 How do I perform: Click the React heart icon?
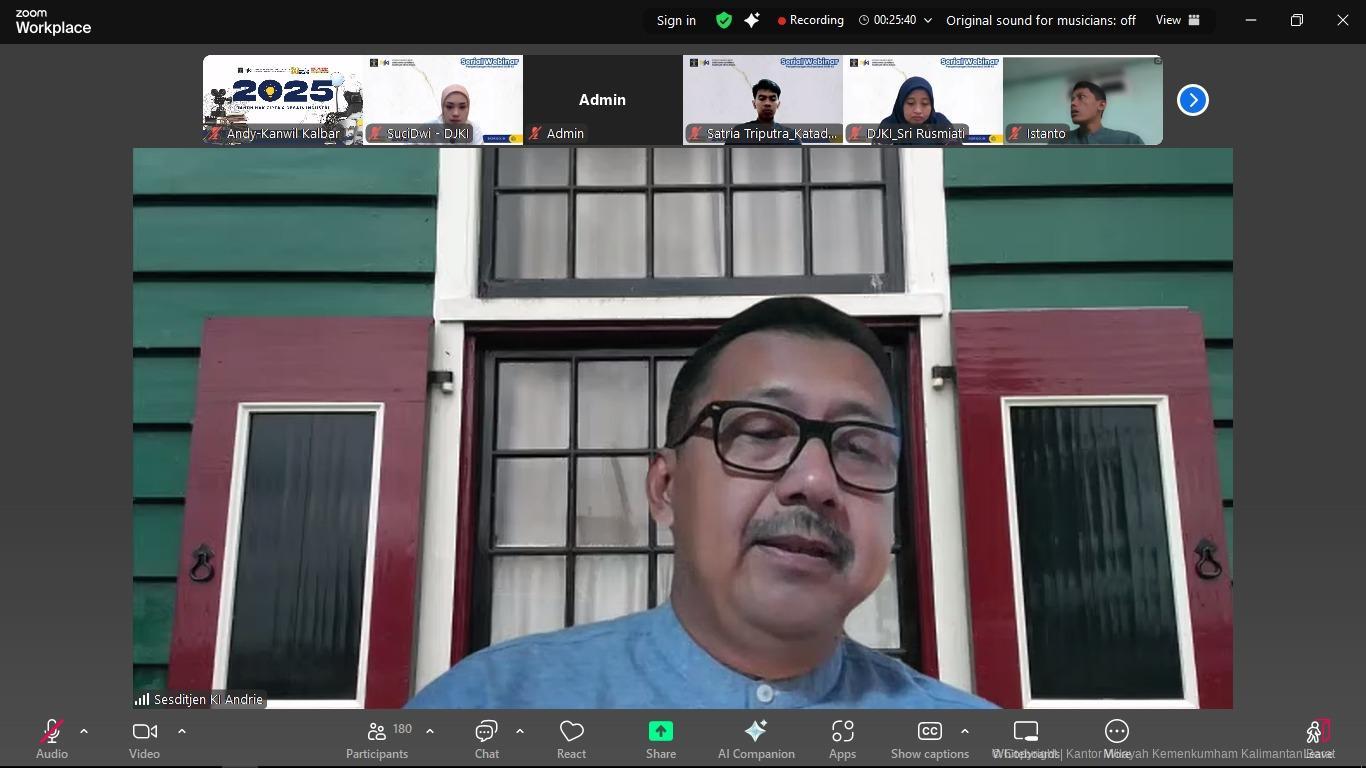(571, 740)
